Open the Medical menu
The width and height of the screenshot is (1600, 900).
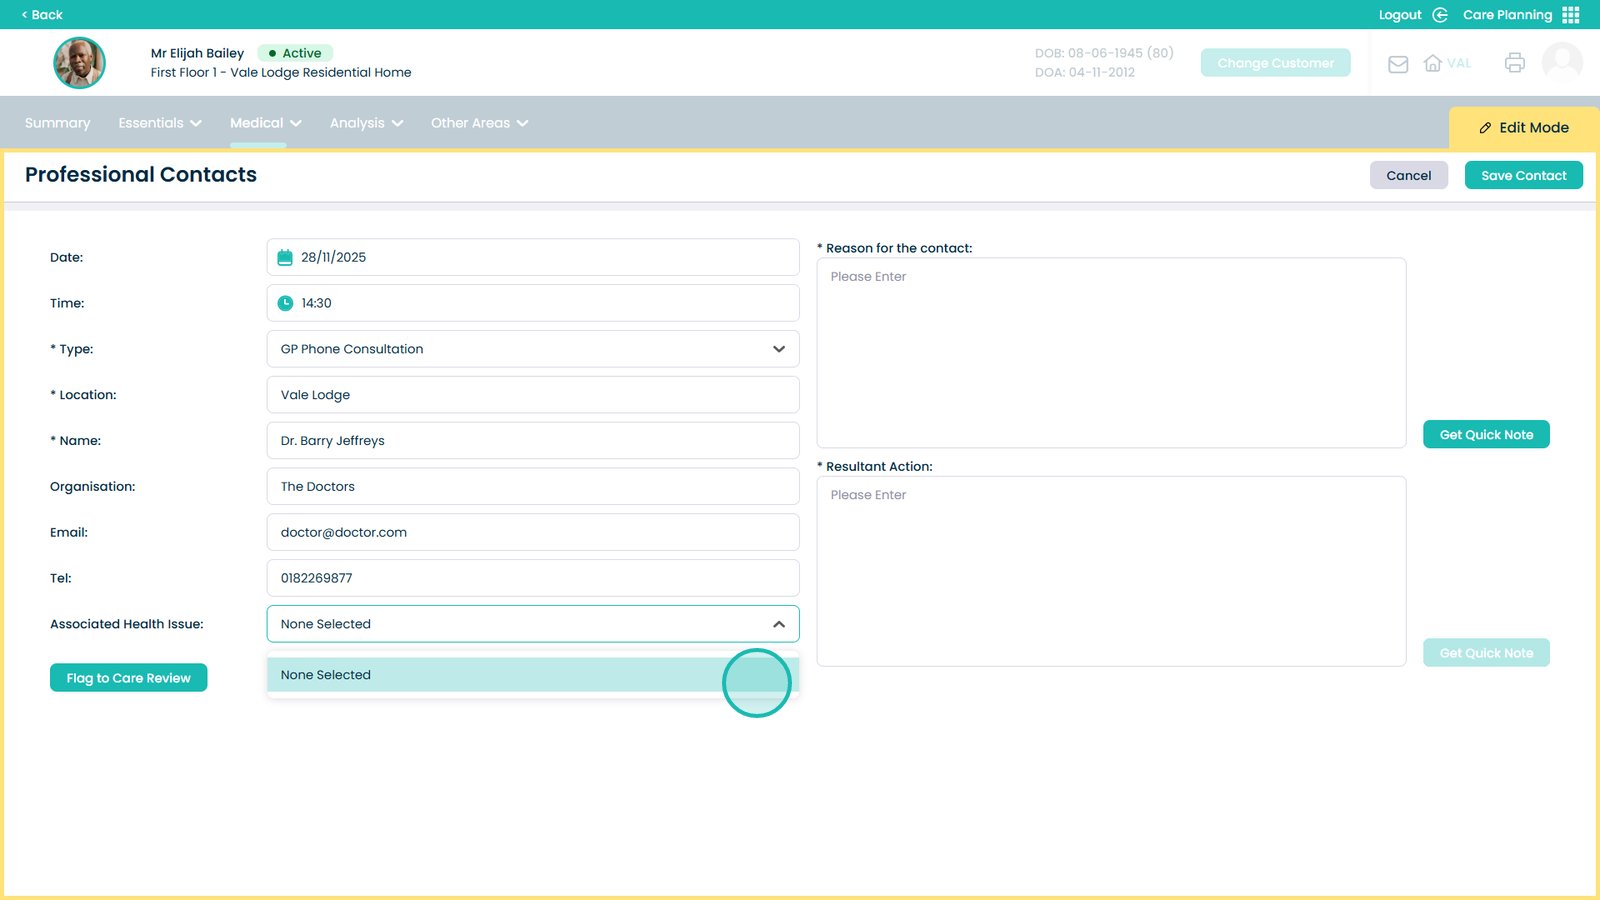click(x=265, y=123)
